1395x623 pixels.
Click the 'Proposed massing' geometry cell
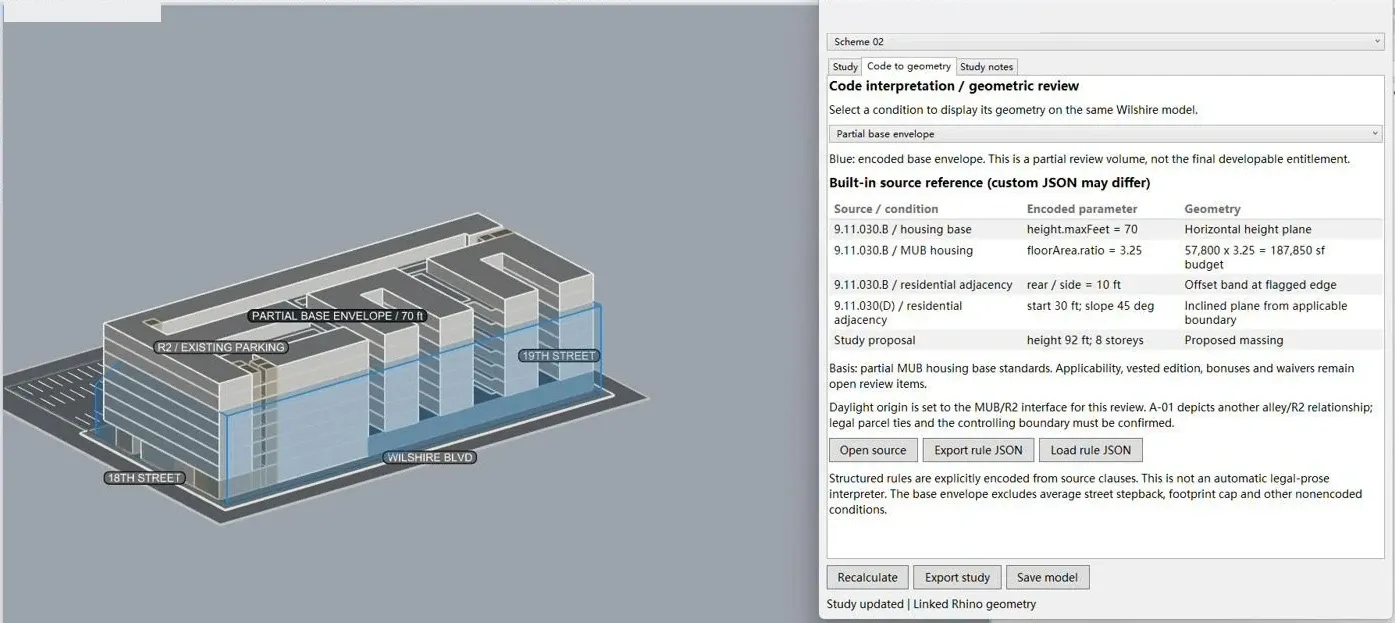tap(1234, 340)
